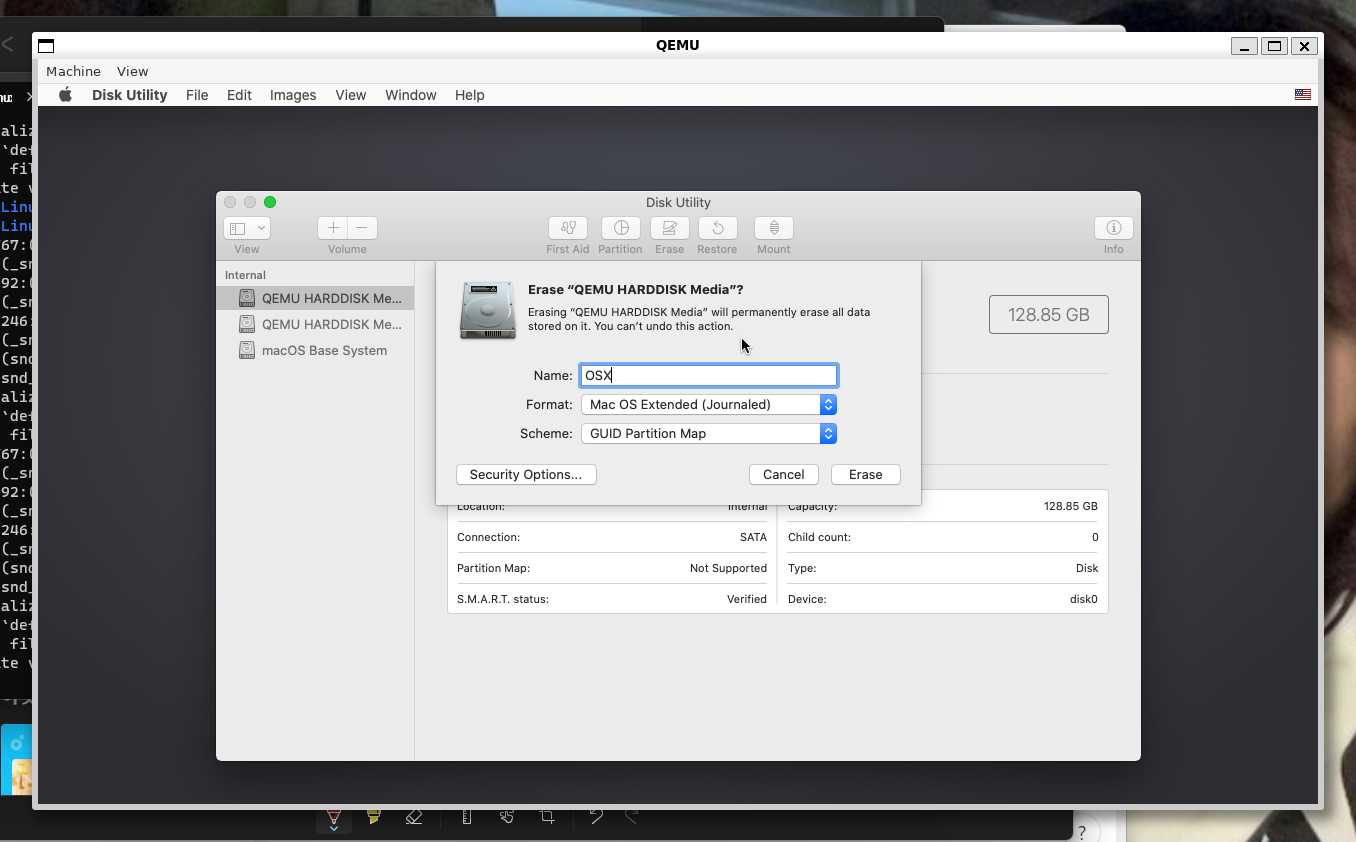Click the Restore toolbar icon

click(717, 228)
